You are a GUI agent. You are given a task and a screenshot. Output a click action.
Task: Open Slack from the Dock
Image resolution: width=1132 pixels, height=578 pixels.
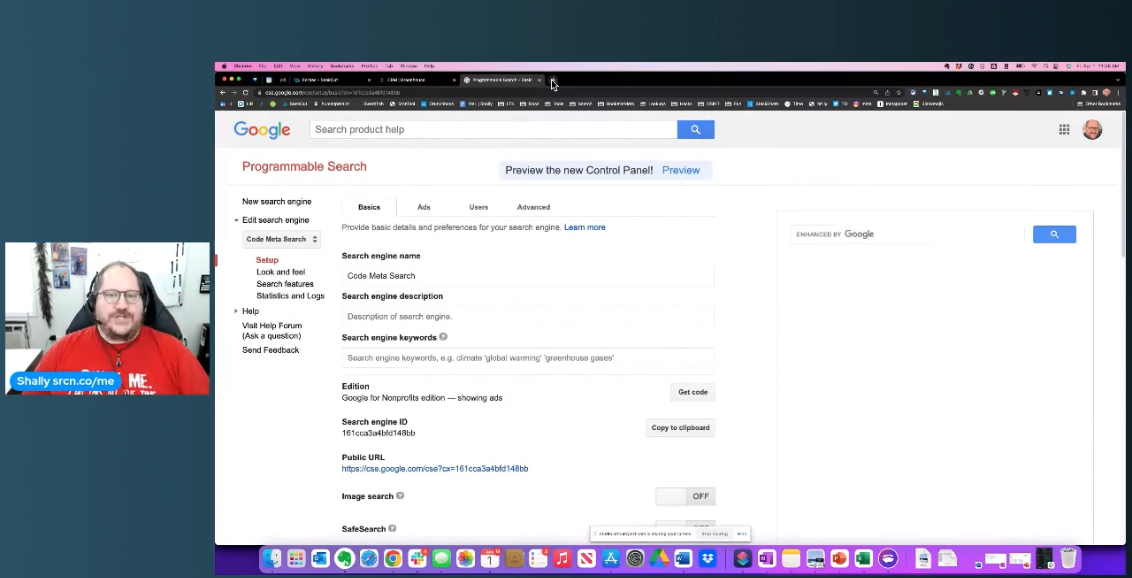[x=417, y=559]
